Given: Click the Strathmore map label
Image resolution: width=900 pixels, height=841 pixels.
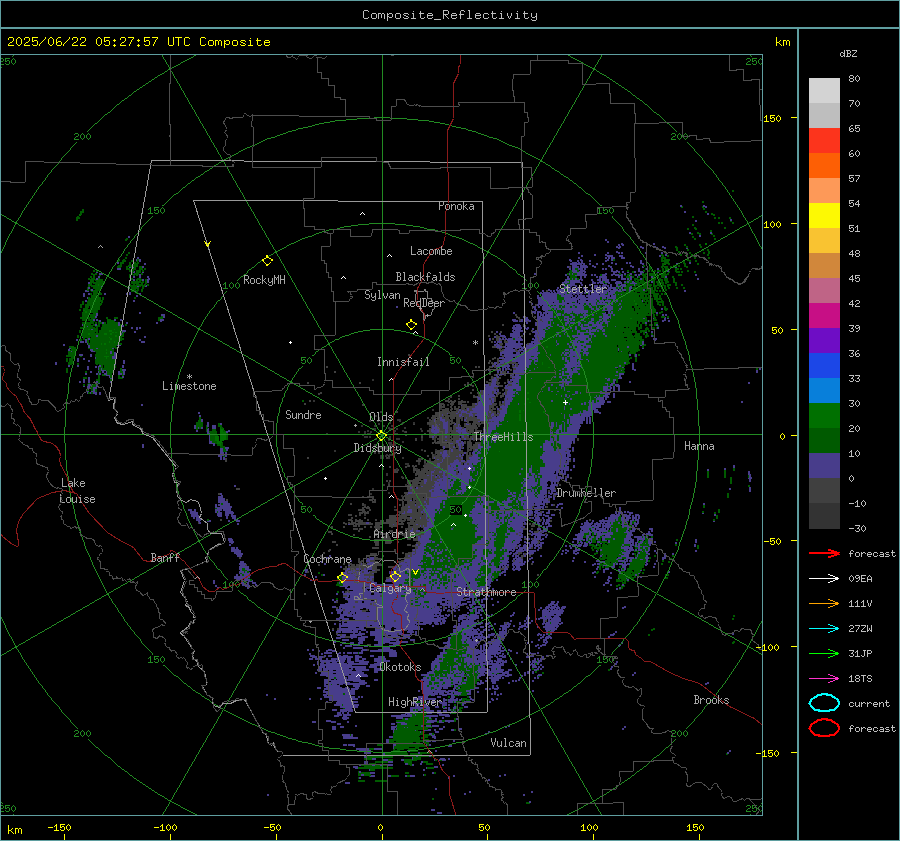Looking at the screenshot, I should [x=486, y=592].
